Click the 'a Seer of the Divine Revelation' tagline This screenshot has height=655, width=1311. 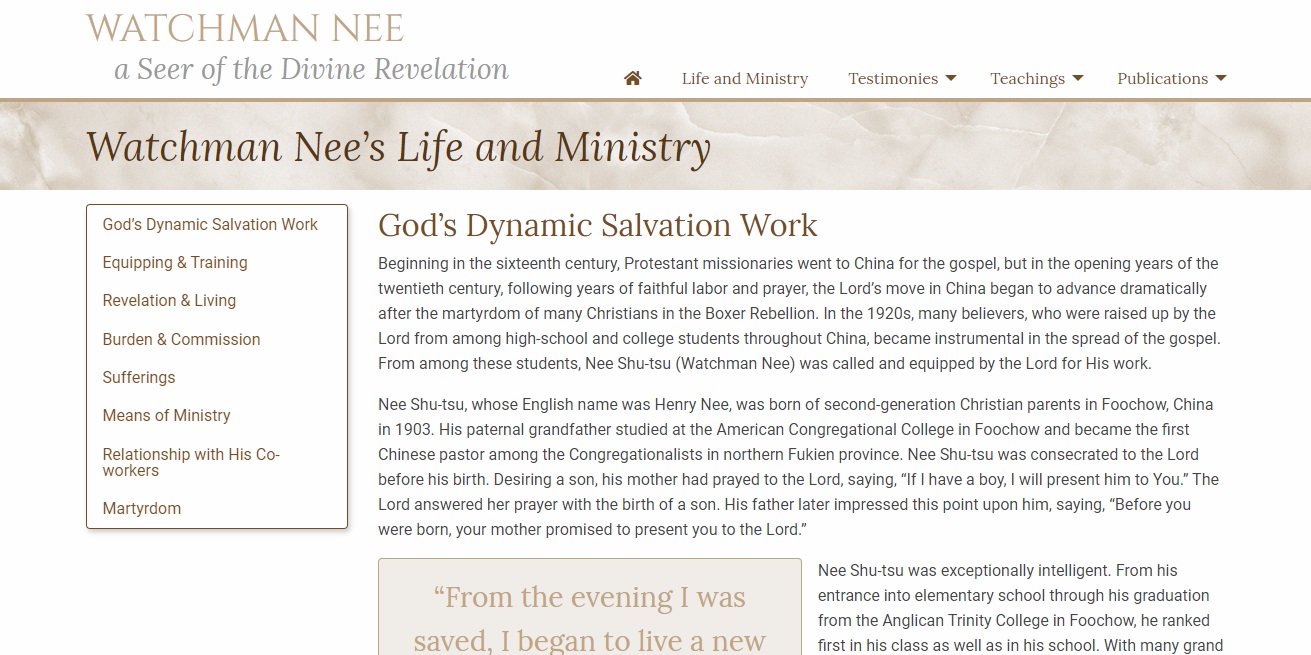pyautogui.click(x=311, y=69)
